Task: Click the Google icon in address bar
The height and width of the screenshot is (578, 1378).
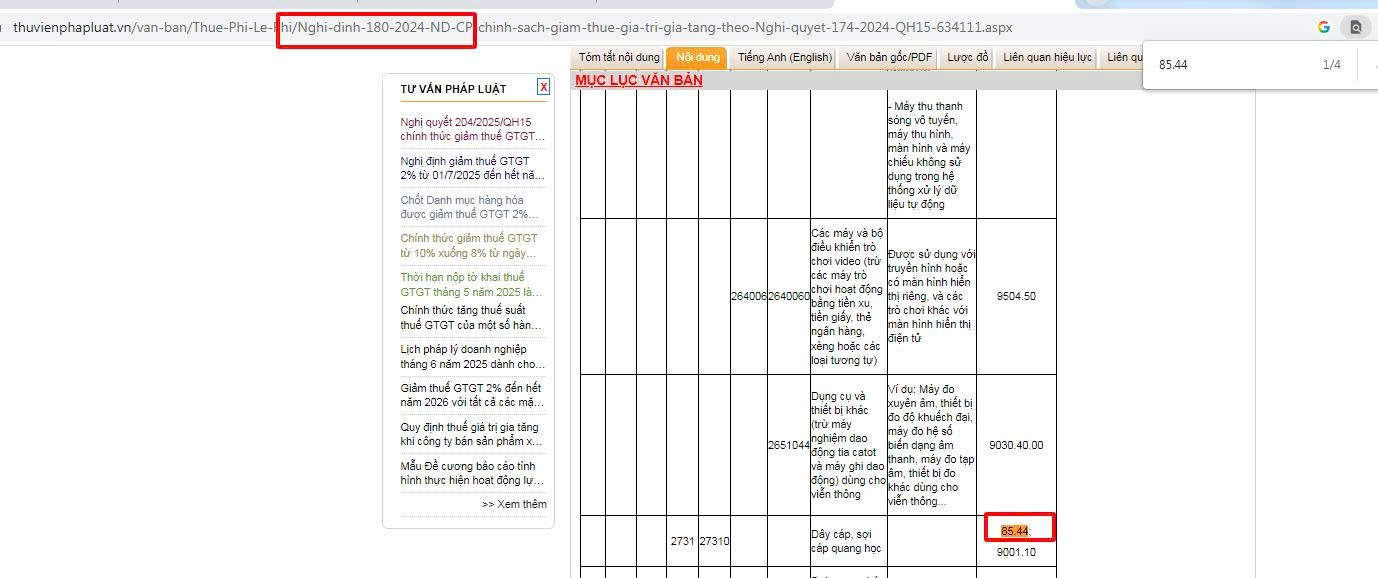Action: [1323, 27]
